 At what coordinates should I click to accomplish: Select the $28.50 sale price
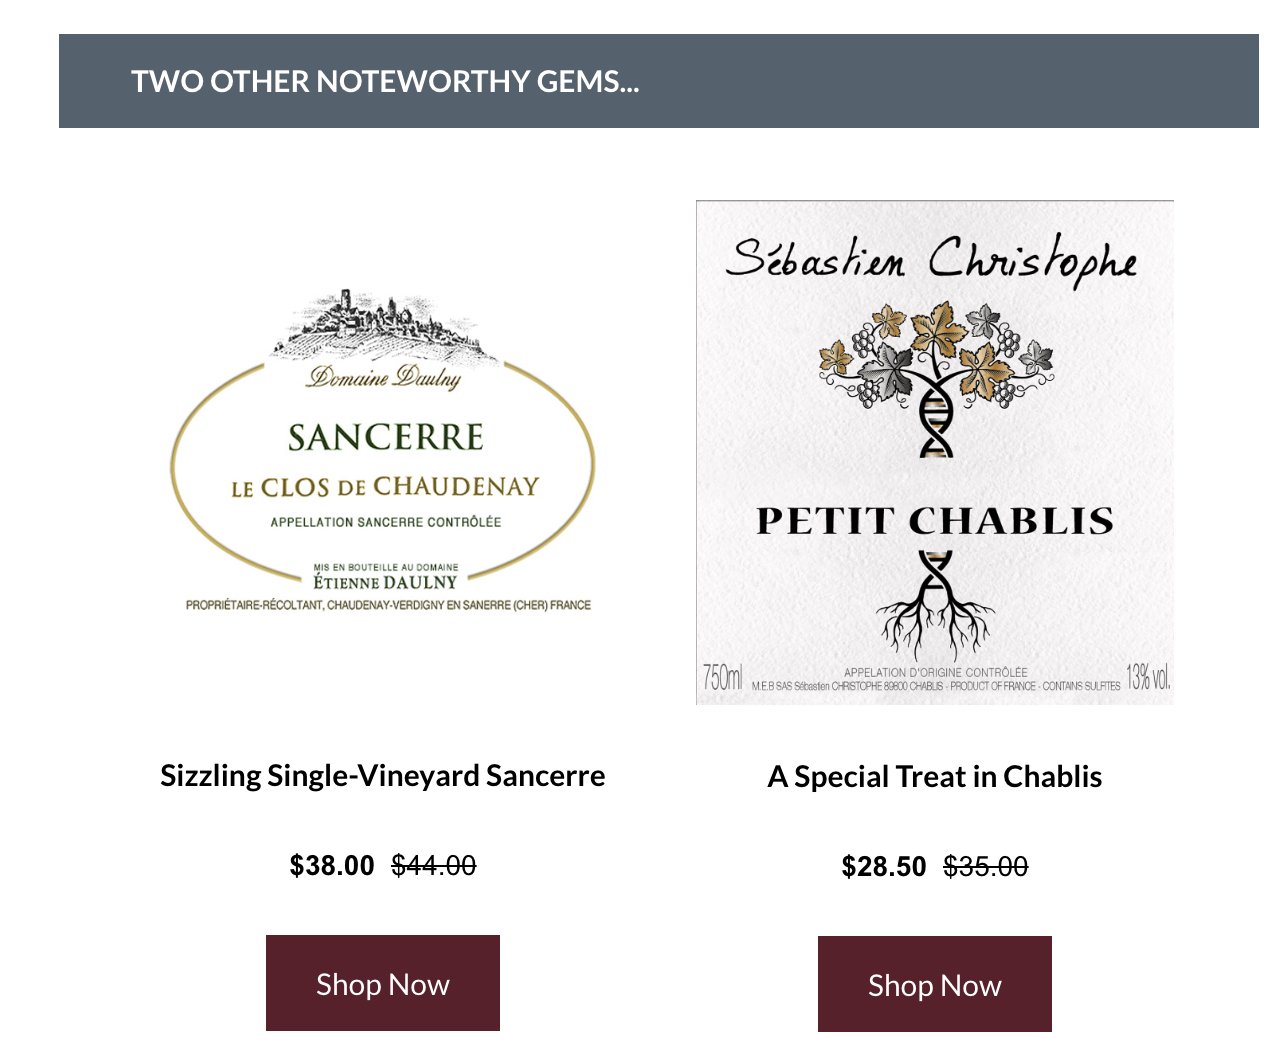click(x=884, y=866)
